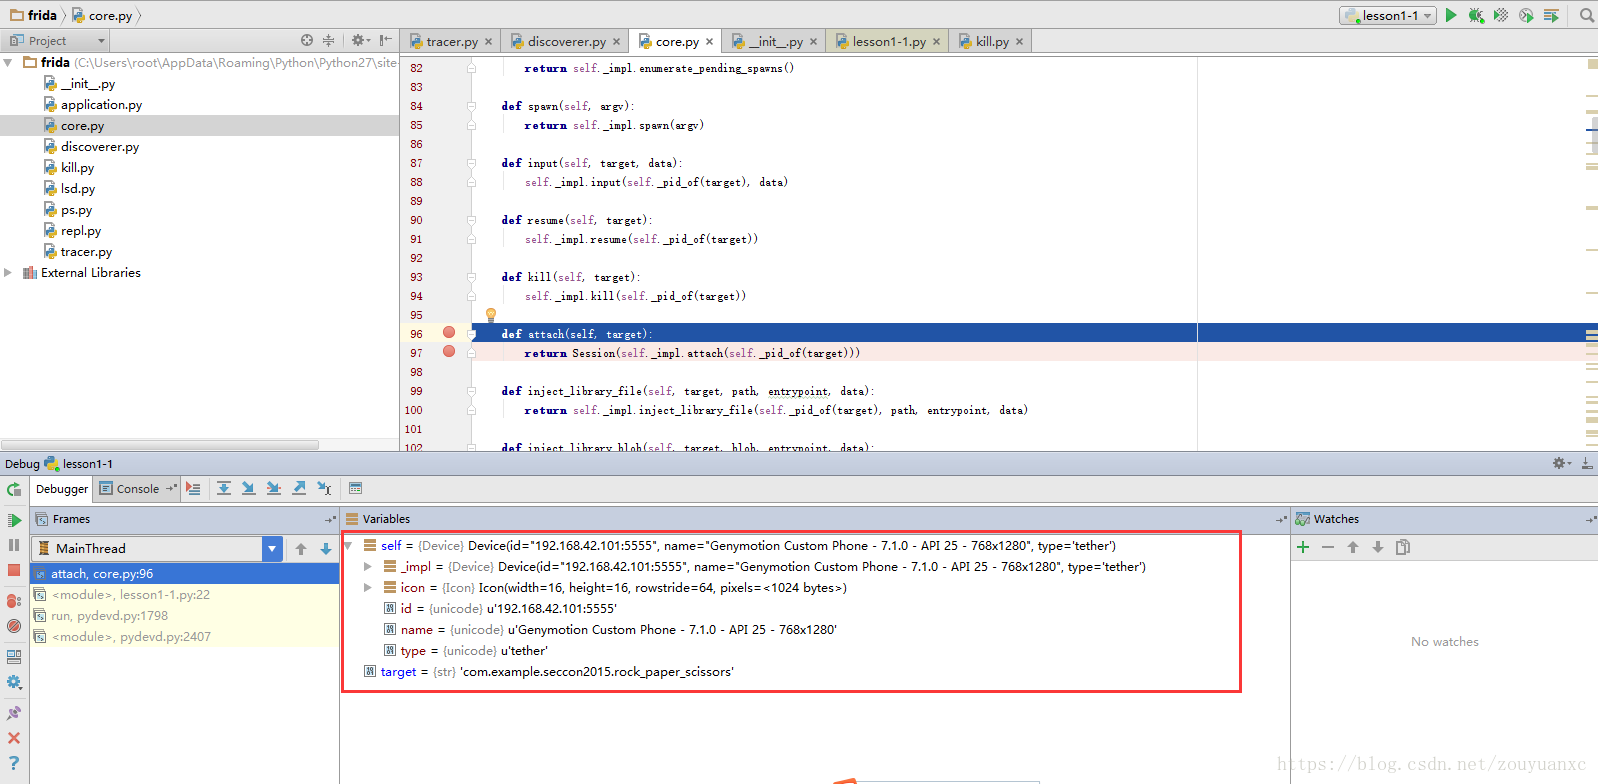Evaluate expression calculator icon
Screen dimensions: 1598x784
[x=355, y=488]
